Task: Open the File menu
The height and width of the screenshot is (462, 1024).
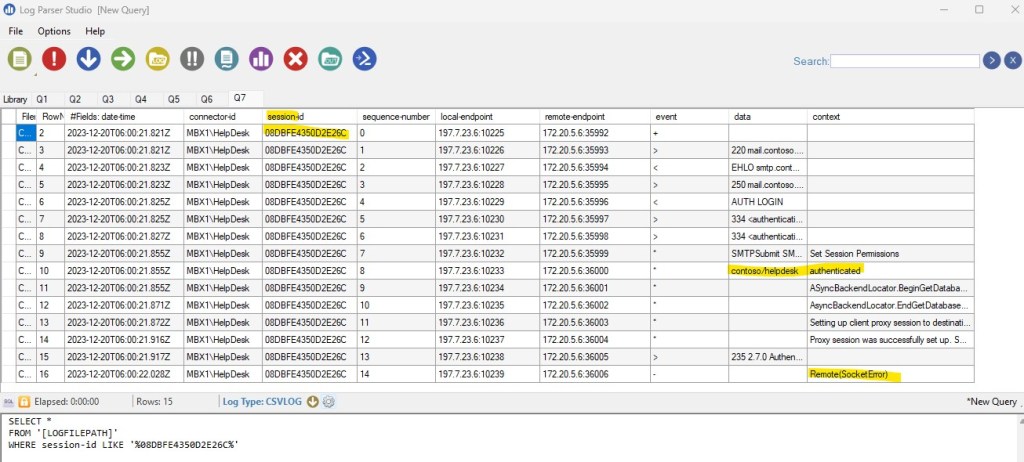Action: pos(16,31)
